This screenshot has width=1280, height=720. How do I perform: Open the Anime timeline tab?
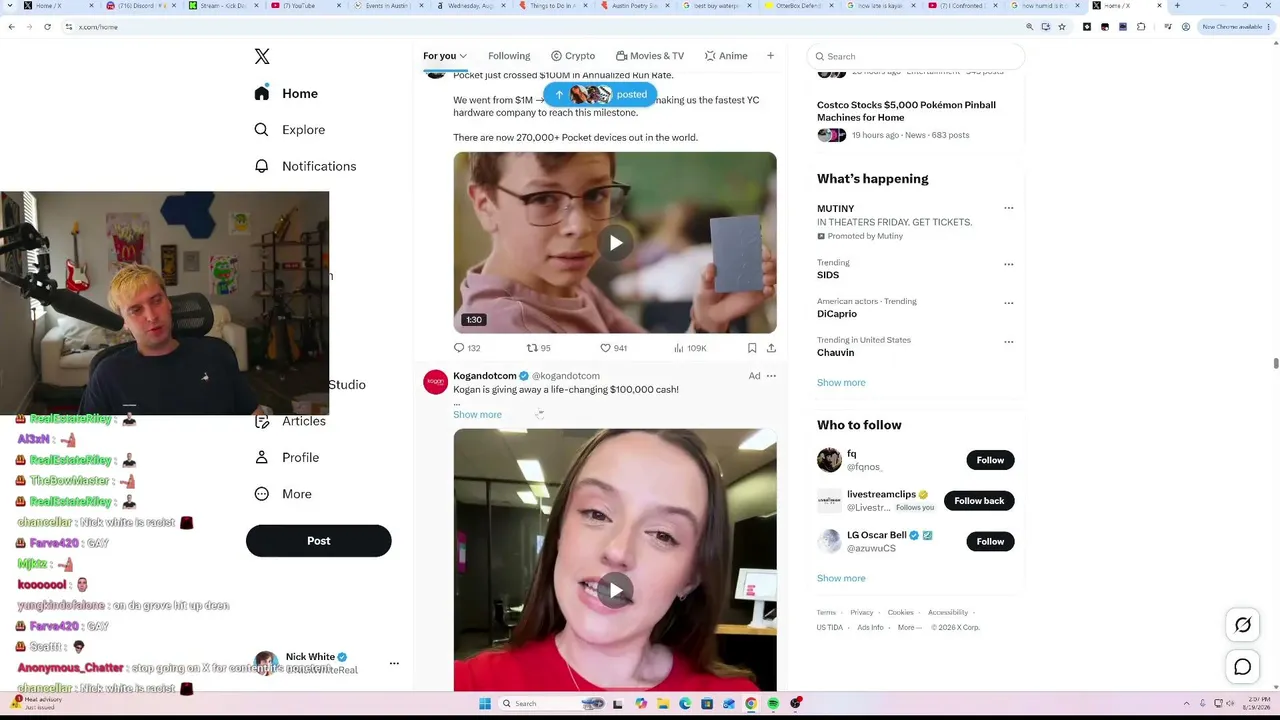[726, 56]
